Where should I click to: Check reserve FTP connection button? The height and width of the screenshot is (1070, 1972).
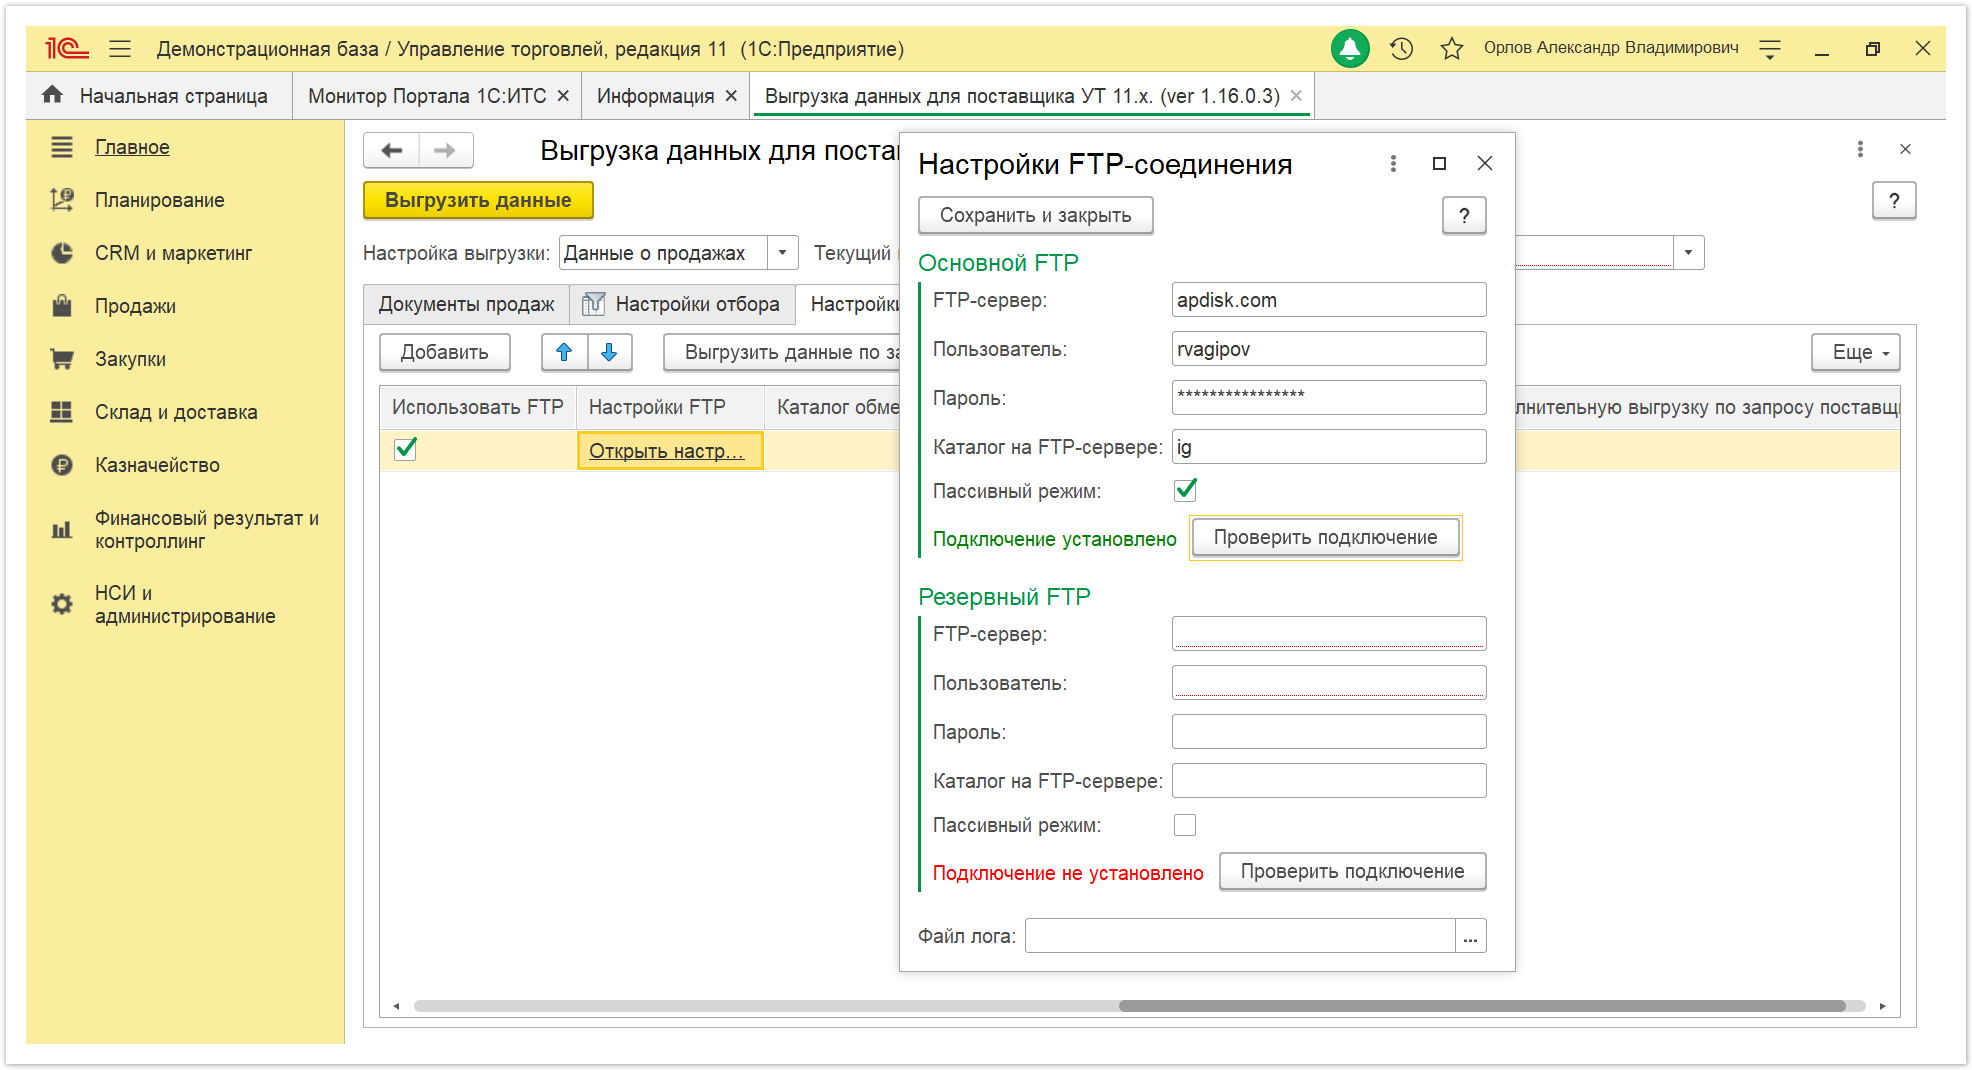(1352, 871)
